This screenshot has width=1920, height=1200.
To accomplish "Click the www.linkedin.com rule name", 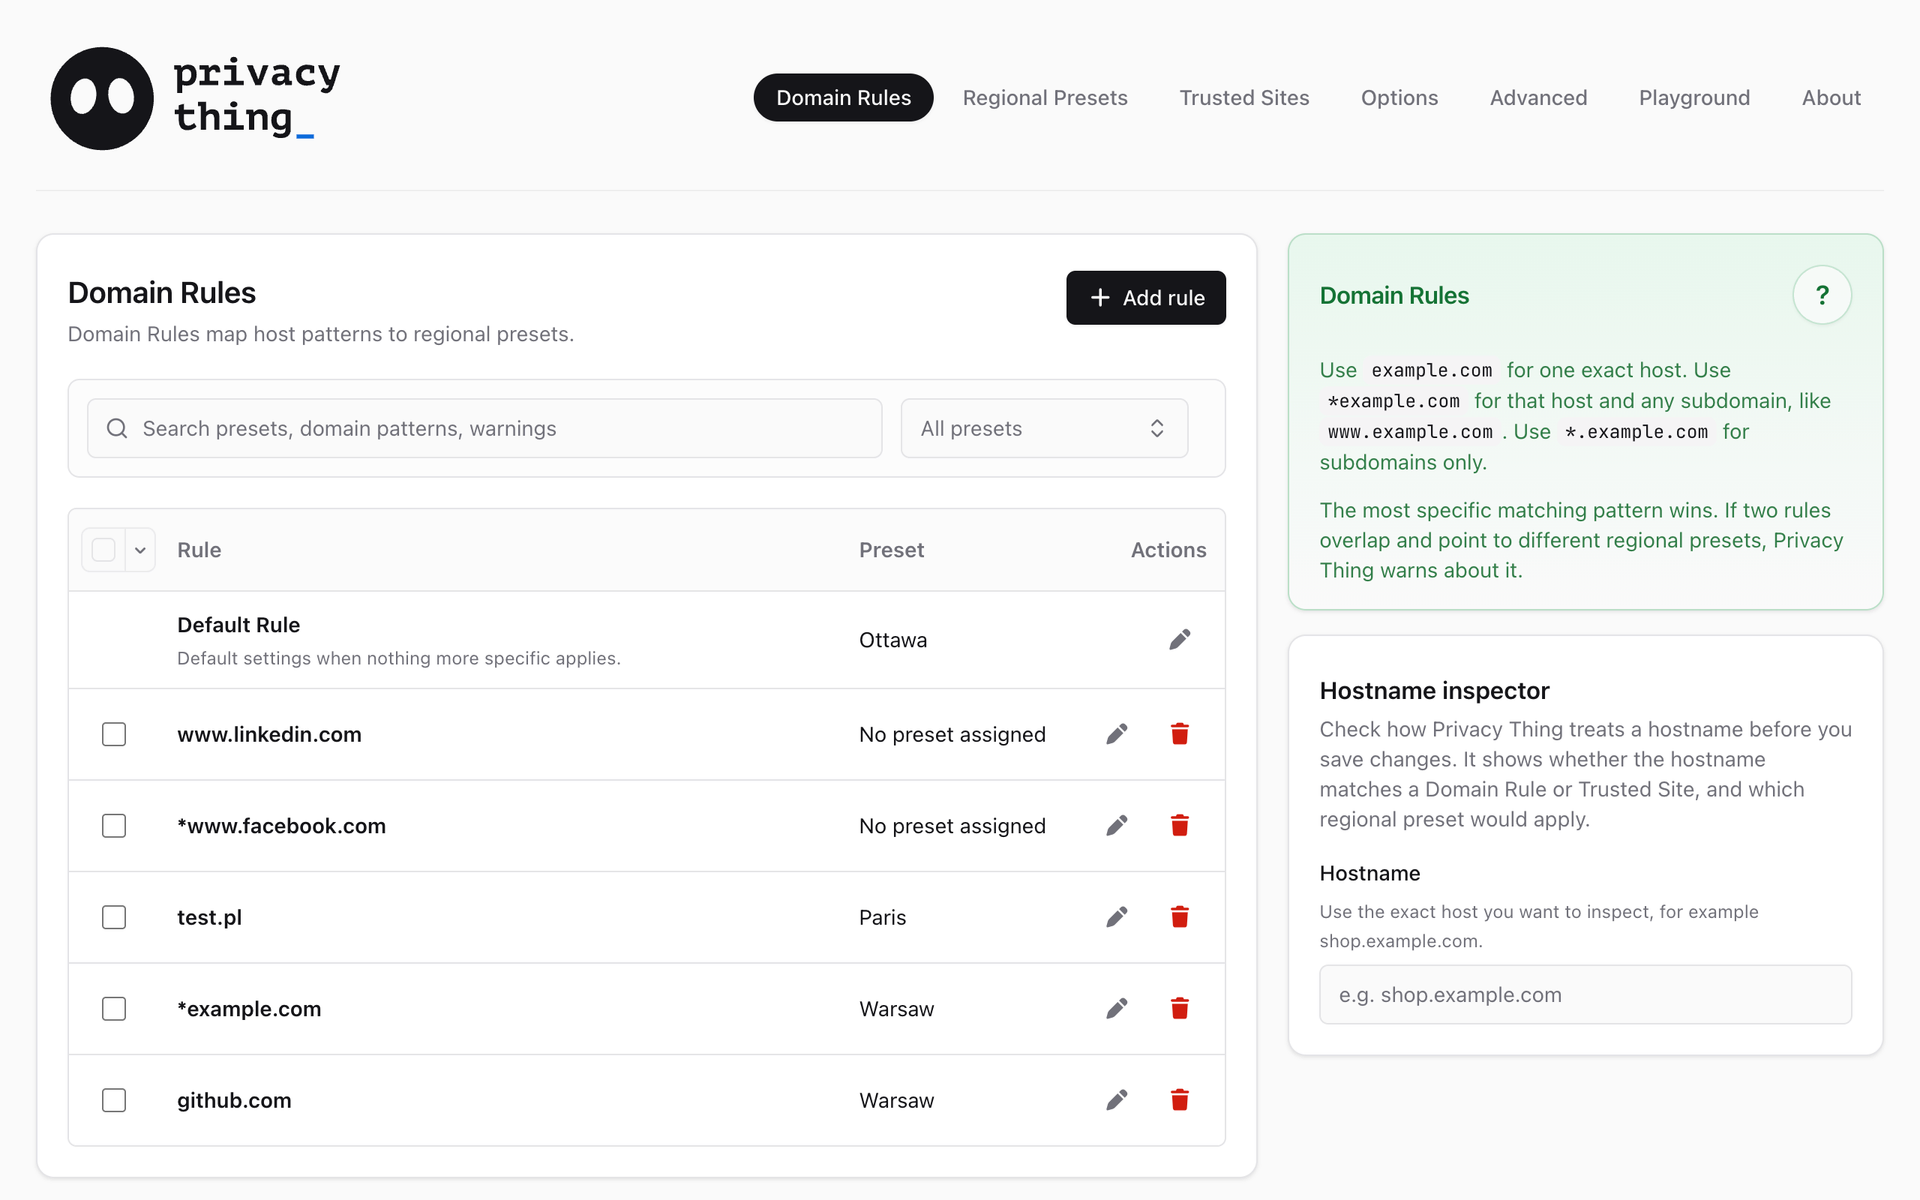I will click(x=269, y=734).
